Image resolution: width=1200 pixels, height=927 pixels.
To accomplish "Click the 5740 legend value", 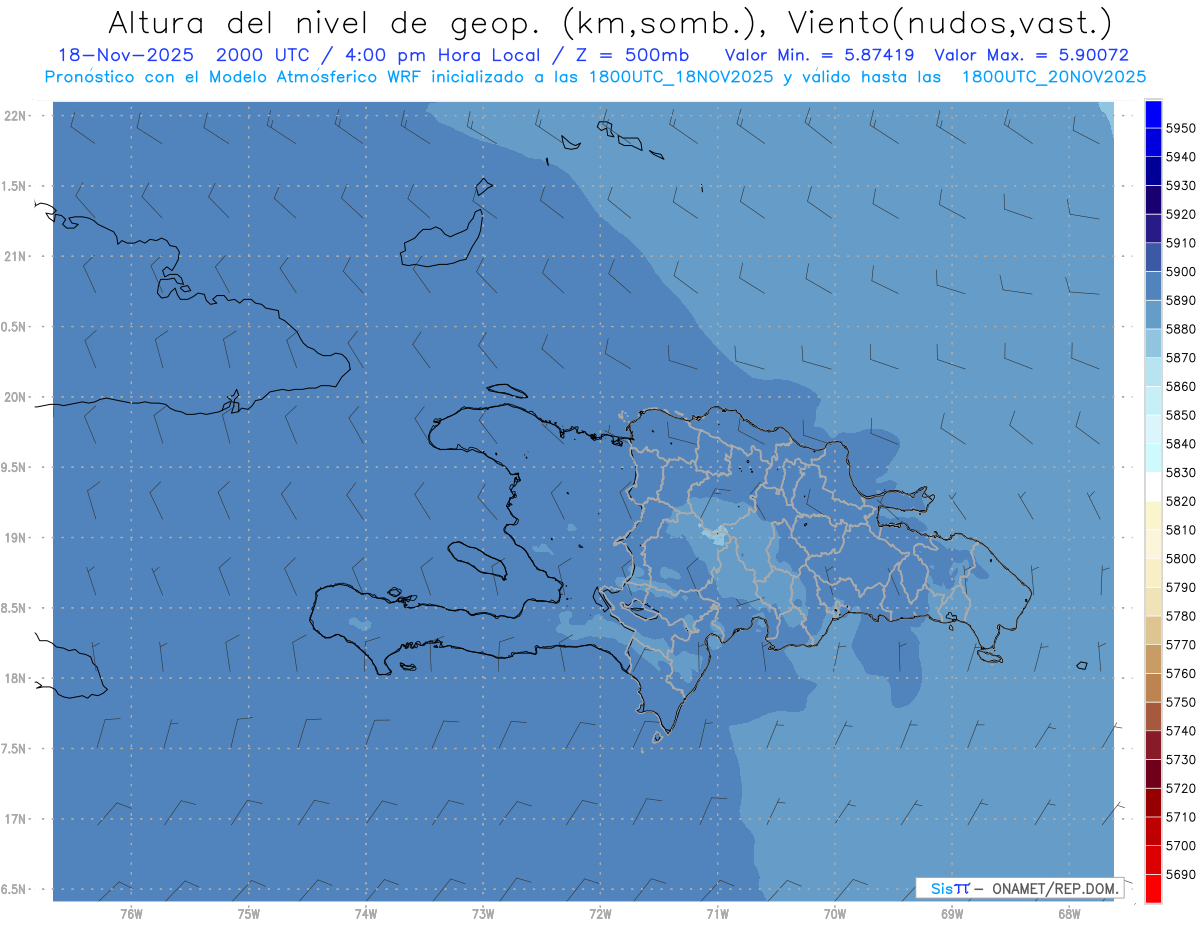I will click(1180, 731).
